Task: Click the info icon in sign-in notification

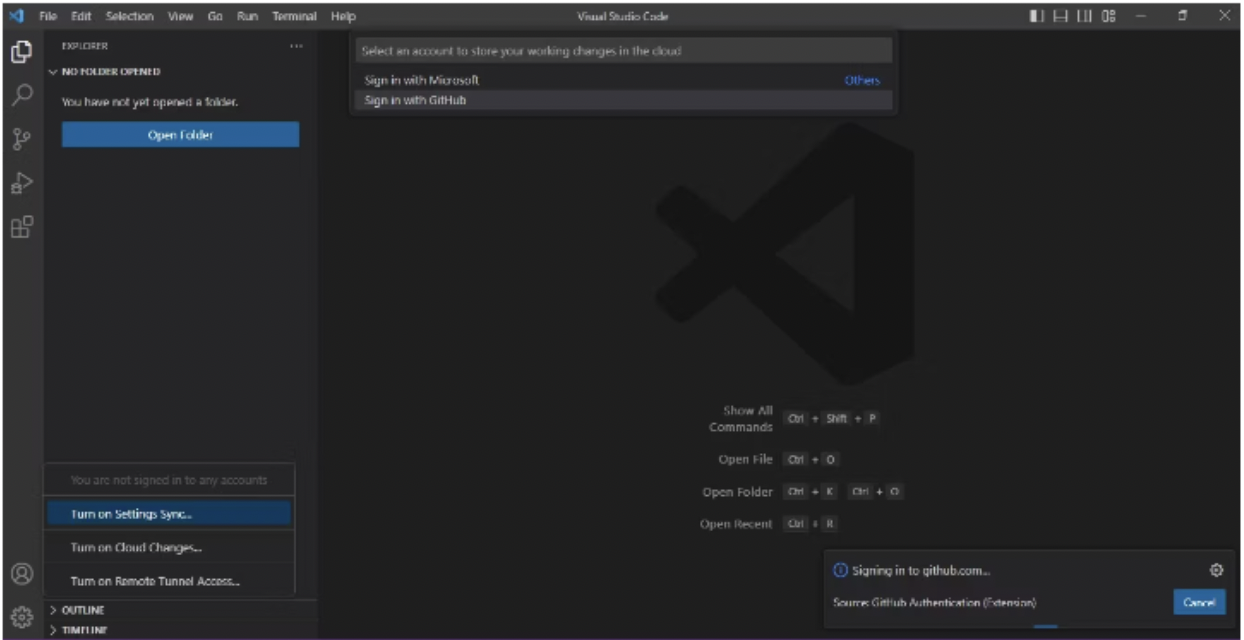Action: point(840,570)
